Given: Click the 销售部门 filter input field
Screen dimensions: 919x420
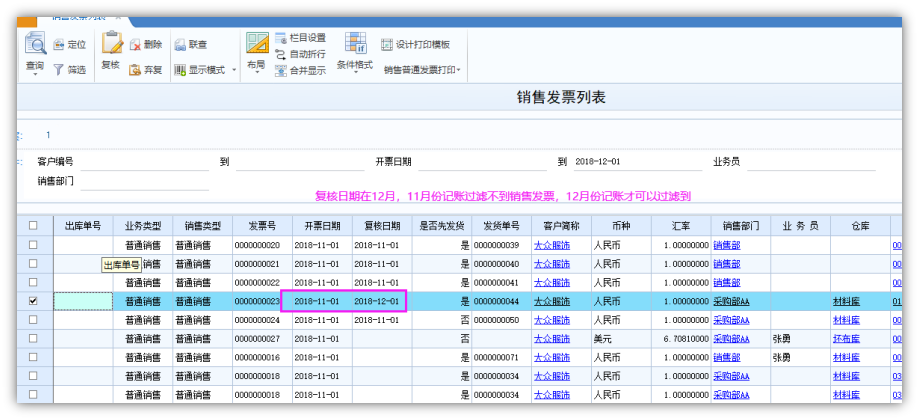Looking at the screenshot, I should click(x=145, y=182).
